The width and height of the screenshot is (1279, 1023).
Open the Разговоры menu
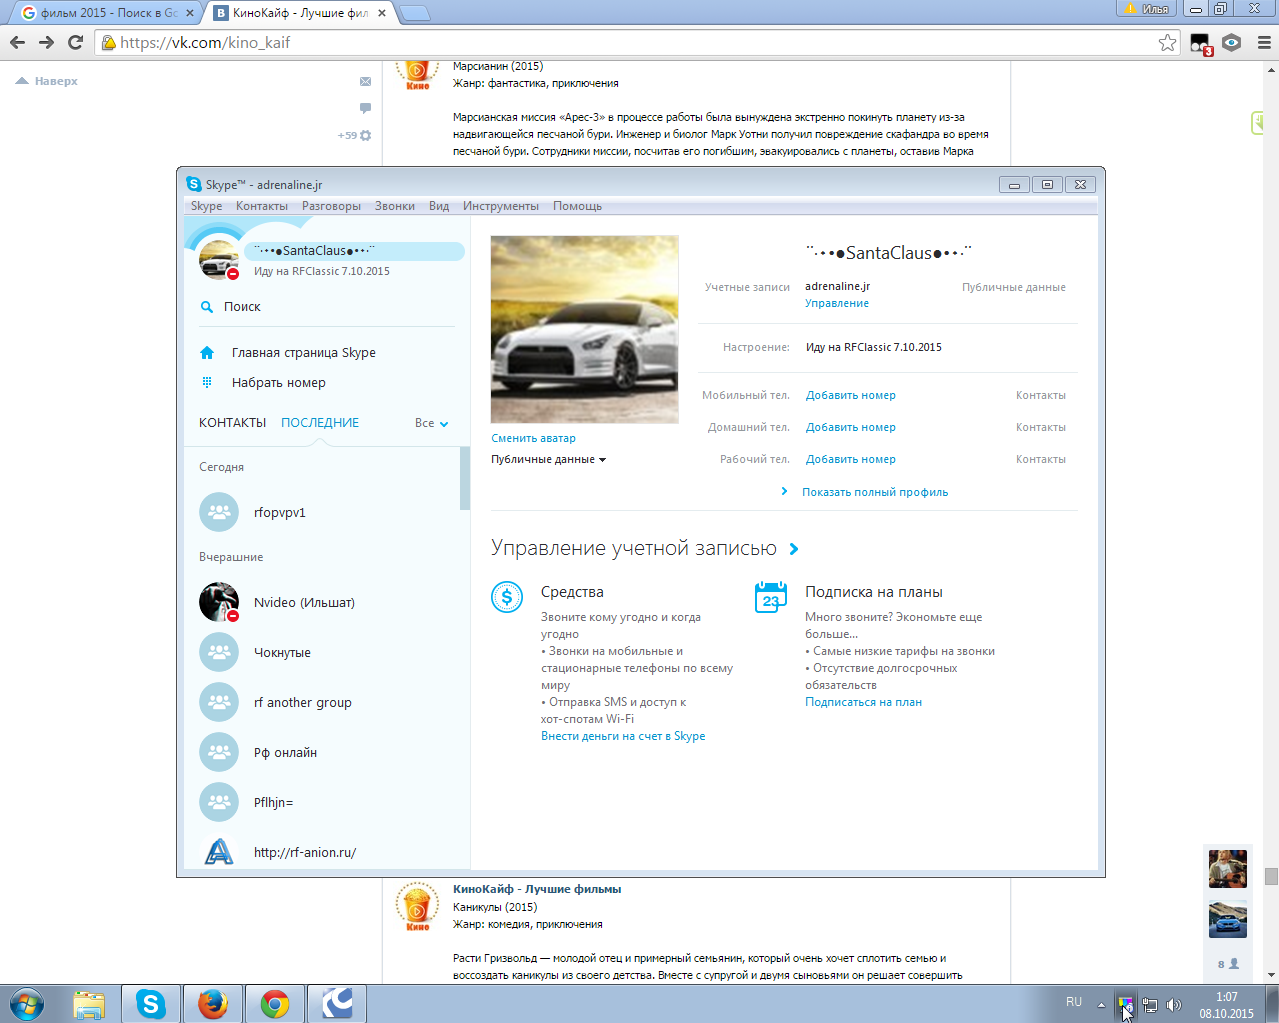pyautogui.click(x=331, y=206)
